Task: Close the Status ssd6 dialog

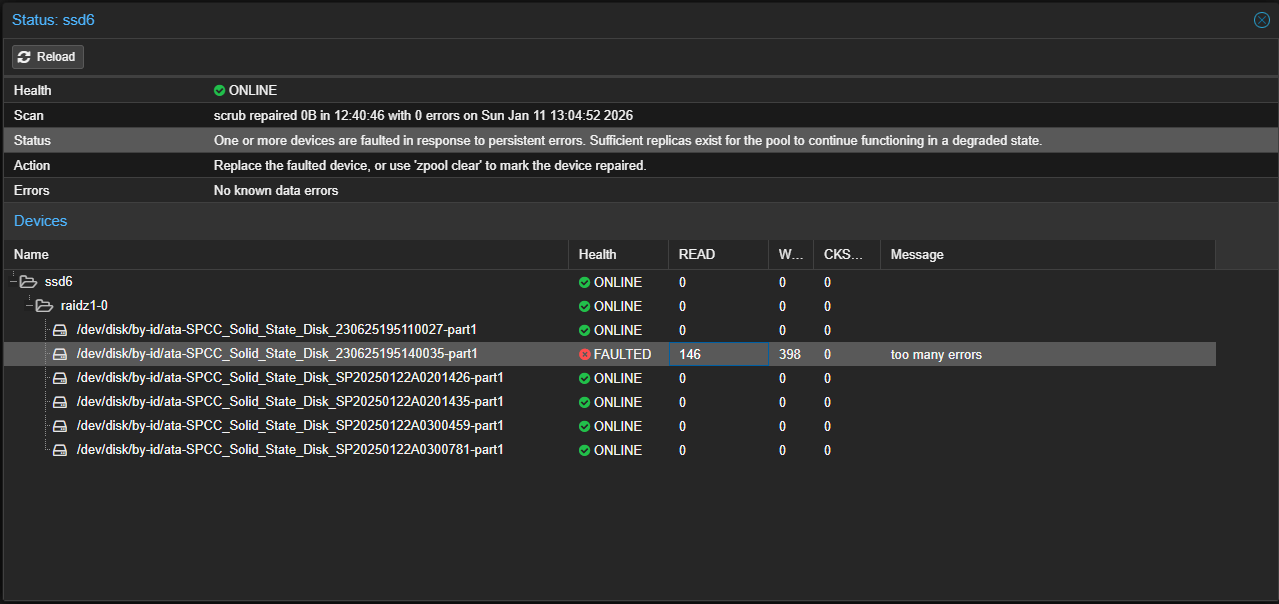Action: [1261, 20]
